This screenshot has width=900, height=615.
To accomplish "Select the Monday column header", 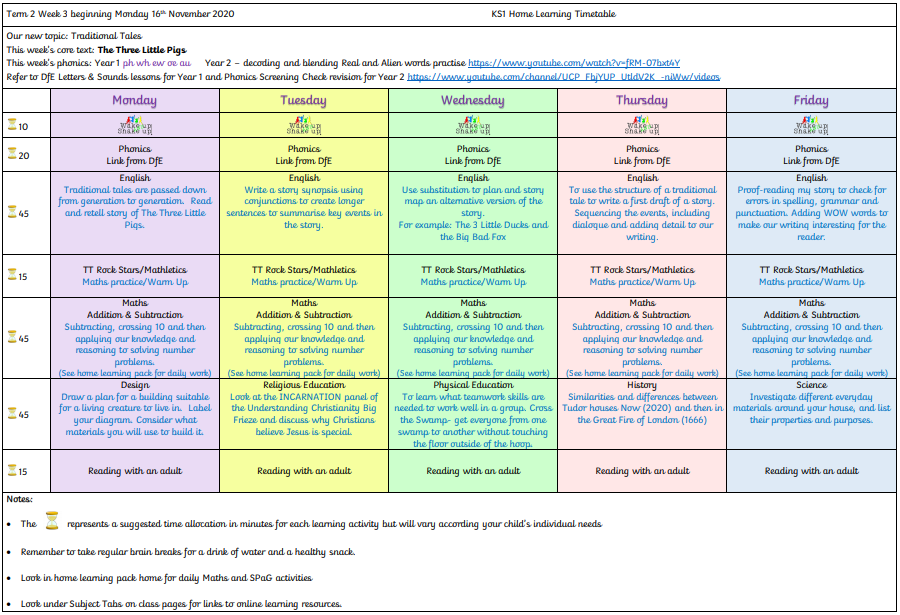I will tap(135, 101).
